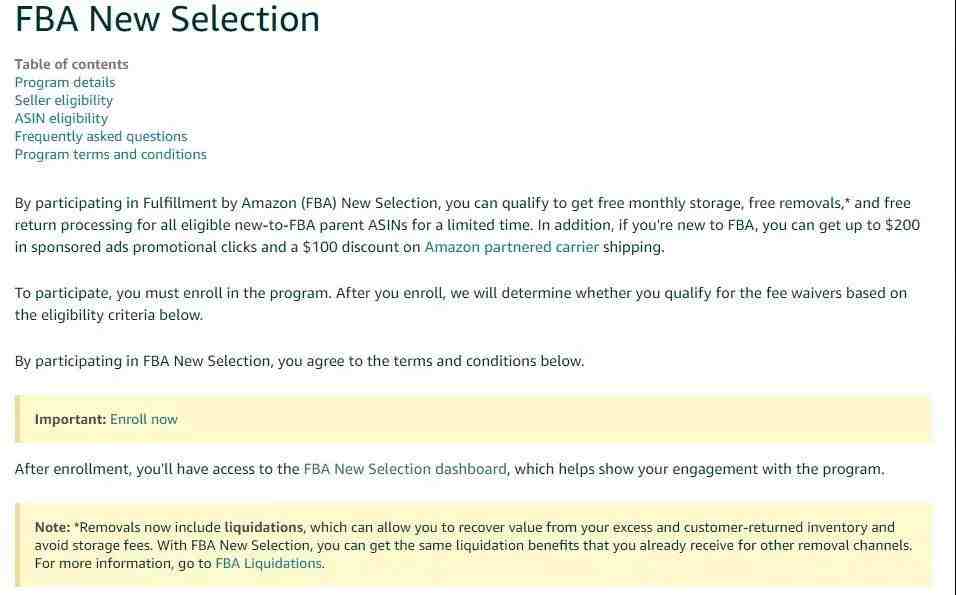
Task: Click the bold Important label
Action: (70, 419)
